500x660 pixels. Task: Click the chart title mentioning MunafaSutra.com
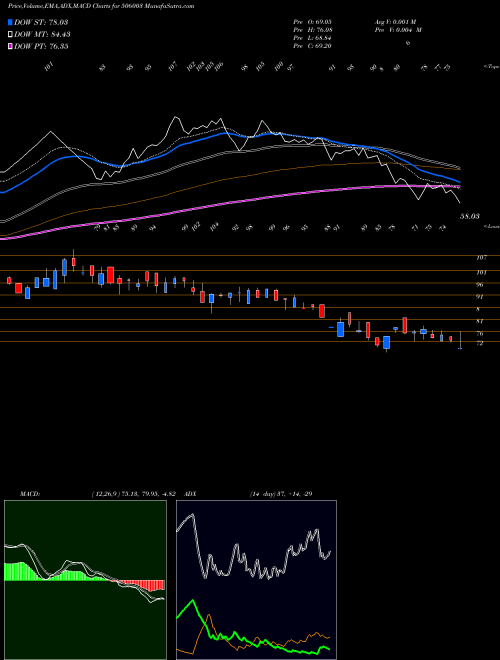(101, 7)
